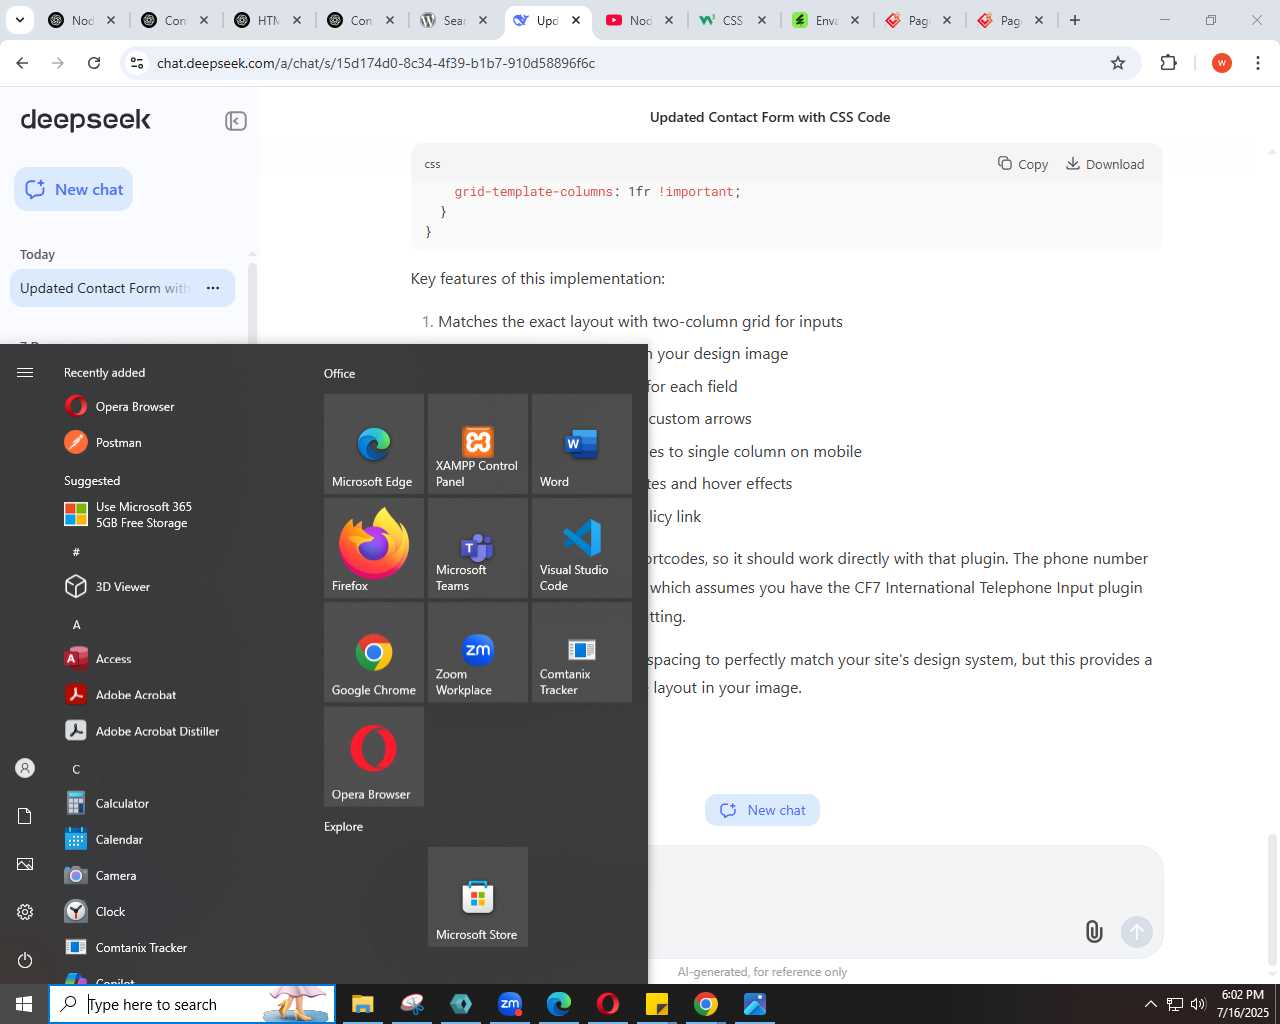Click the letter A header in app list
The image size is (1280, 1024).
(76, 624)
